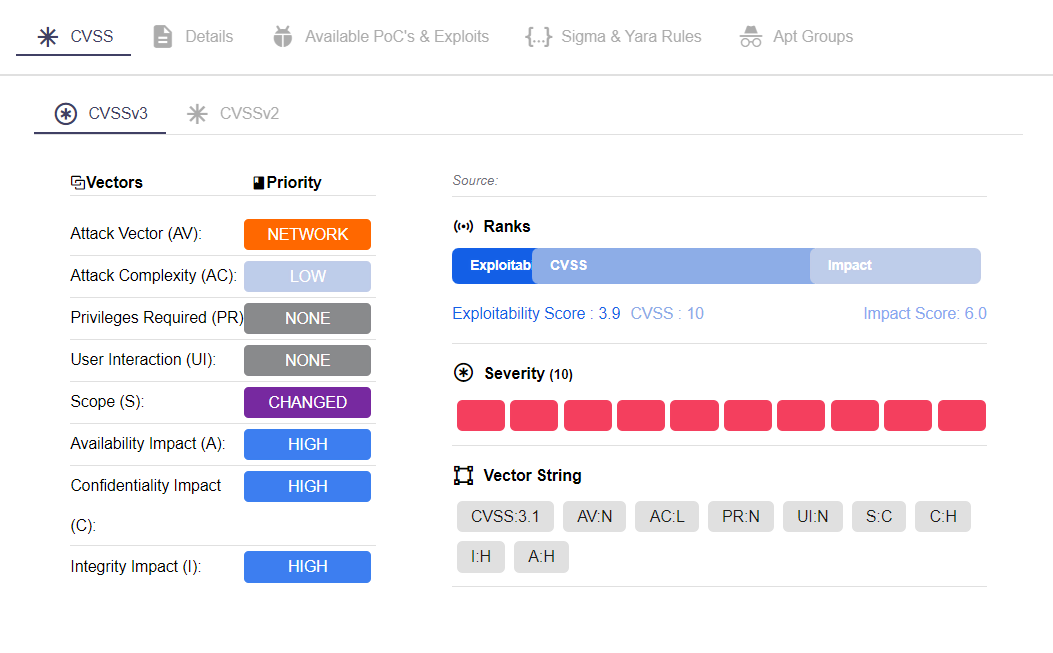Click the first red severity block
1053x653 pixels.
[x=481, y=415]
